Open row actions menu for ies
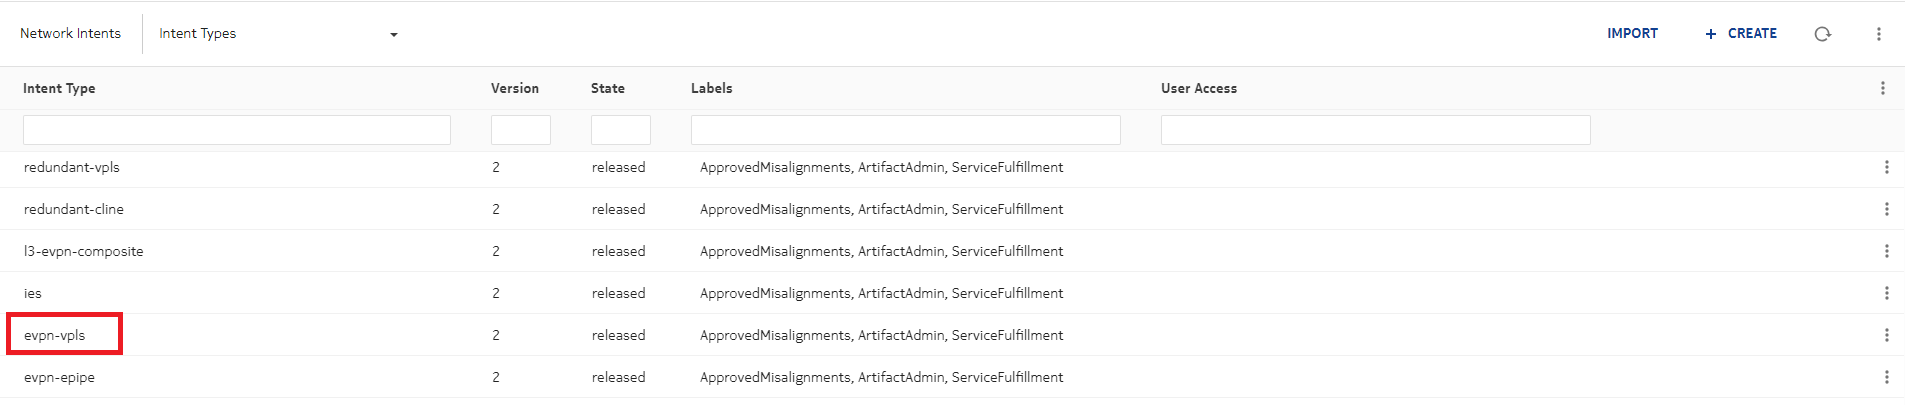 1886,293
